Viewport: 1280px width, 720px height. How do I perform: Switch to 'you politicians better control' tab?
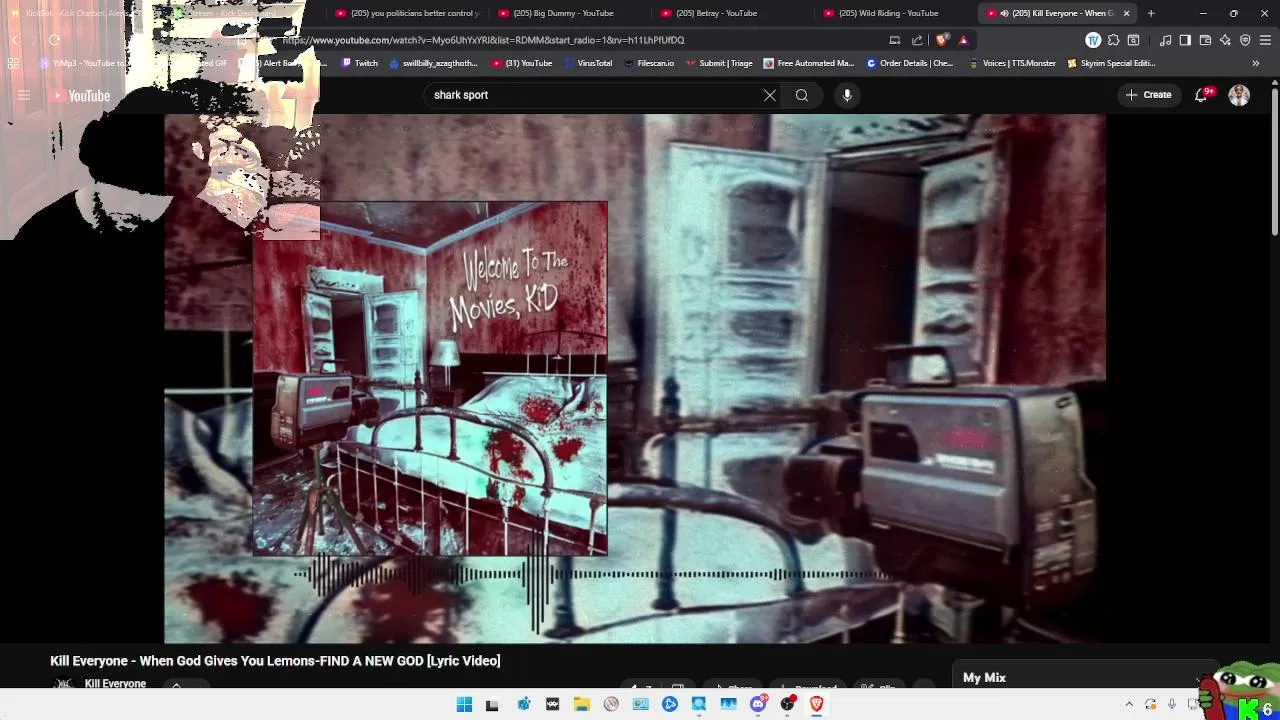[x=408, y=13]
